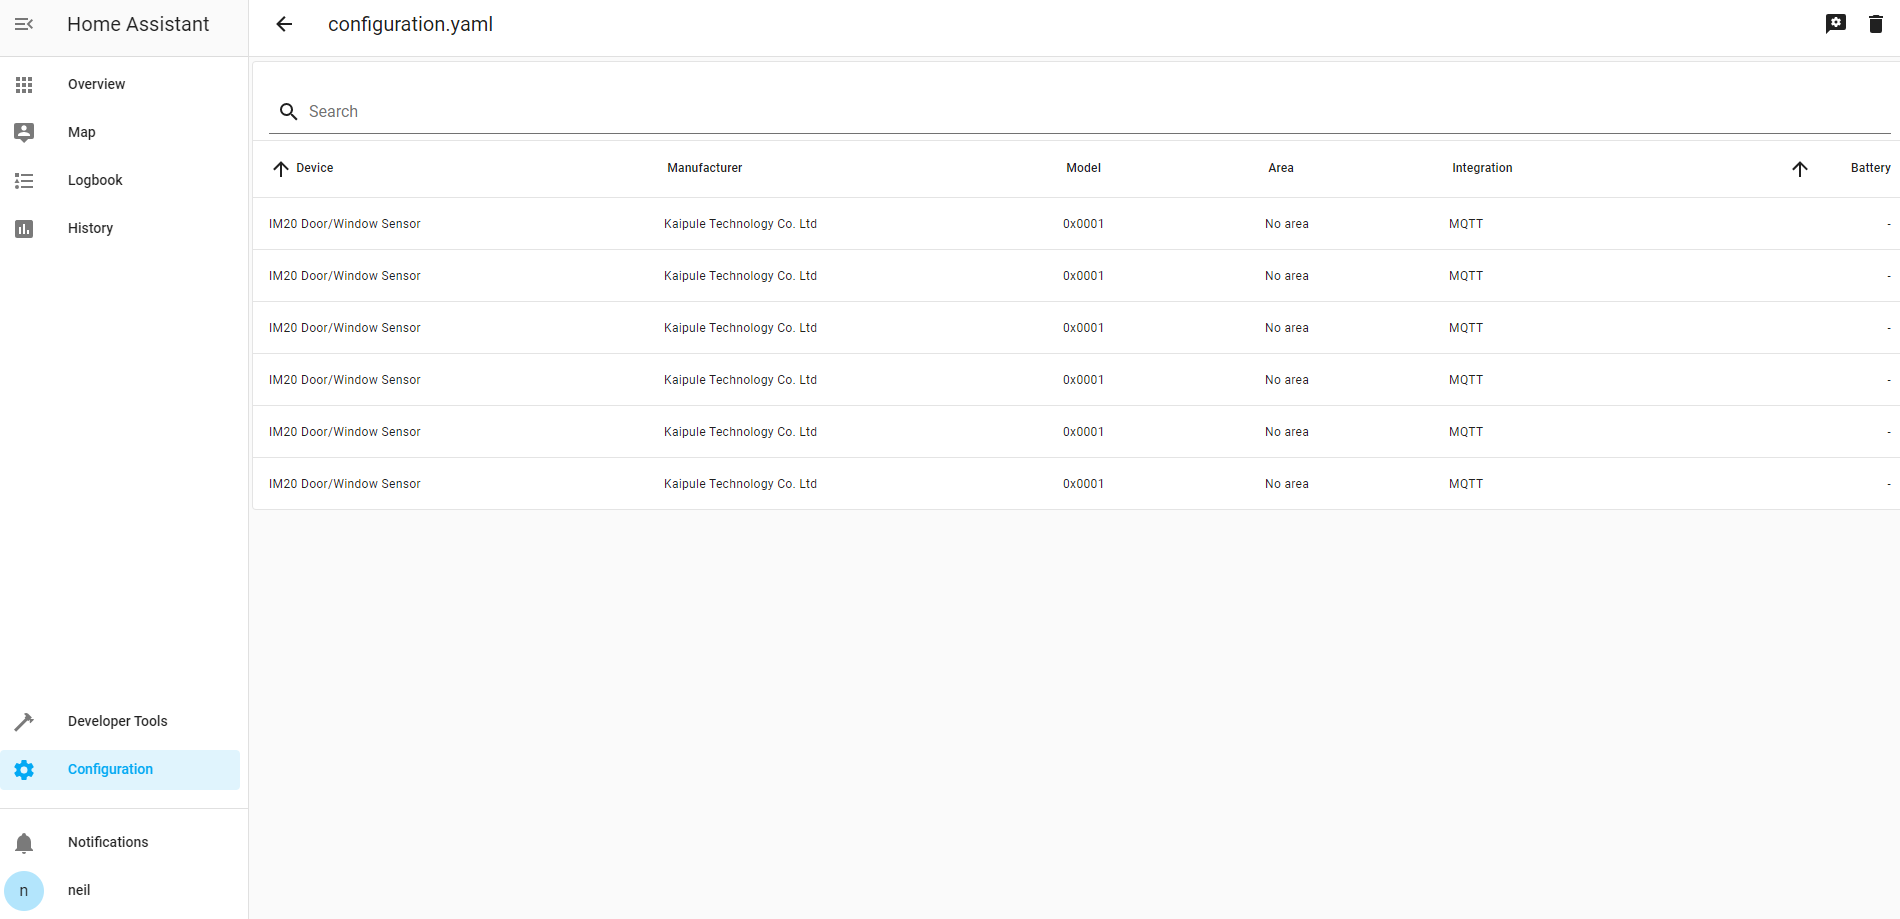This screenshot has height=919, width=1900.
Task: Click MQTT in the first row
Action: pyautogui.click(x=1466, y=224)
